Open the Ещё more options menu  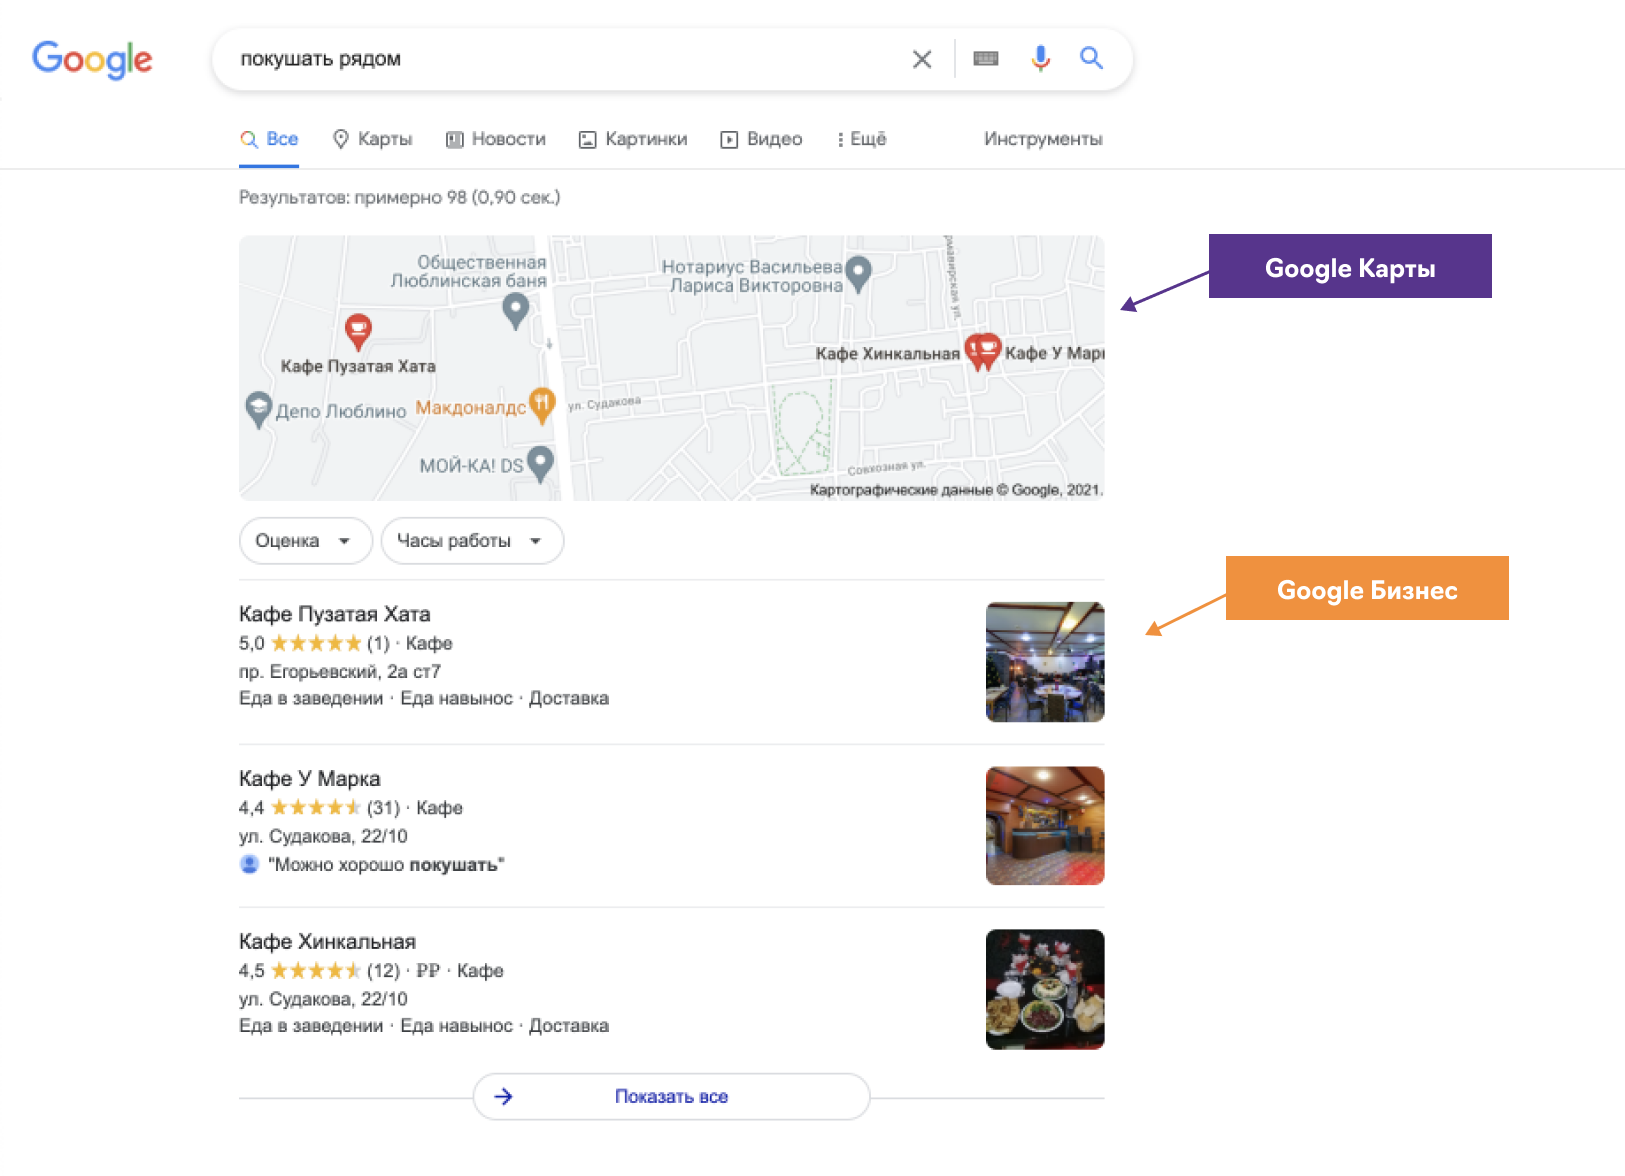click(x=862, y=139)
